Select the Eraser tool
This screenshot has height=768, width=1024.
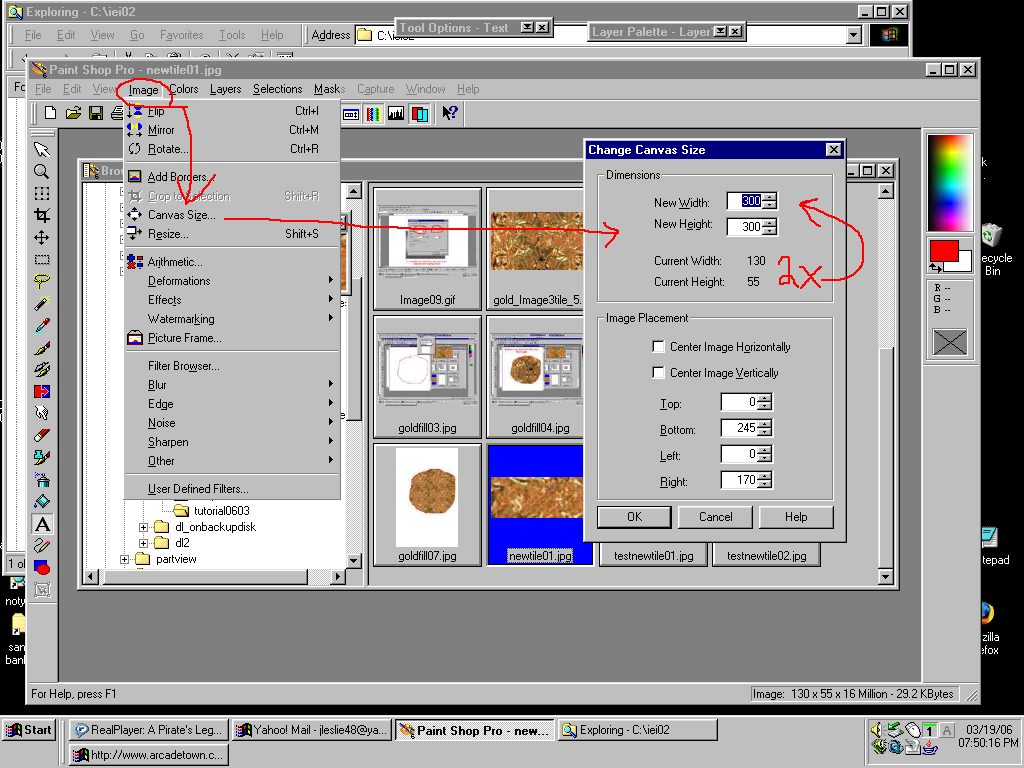tap(42, 436)
